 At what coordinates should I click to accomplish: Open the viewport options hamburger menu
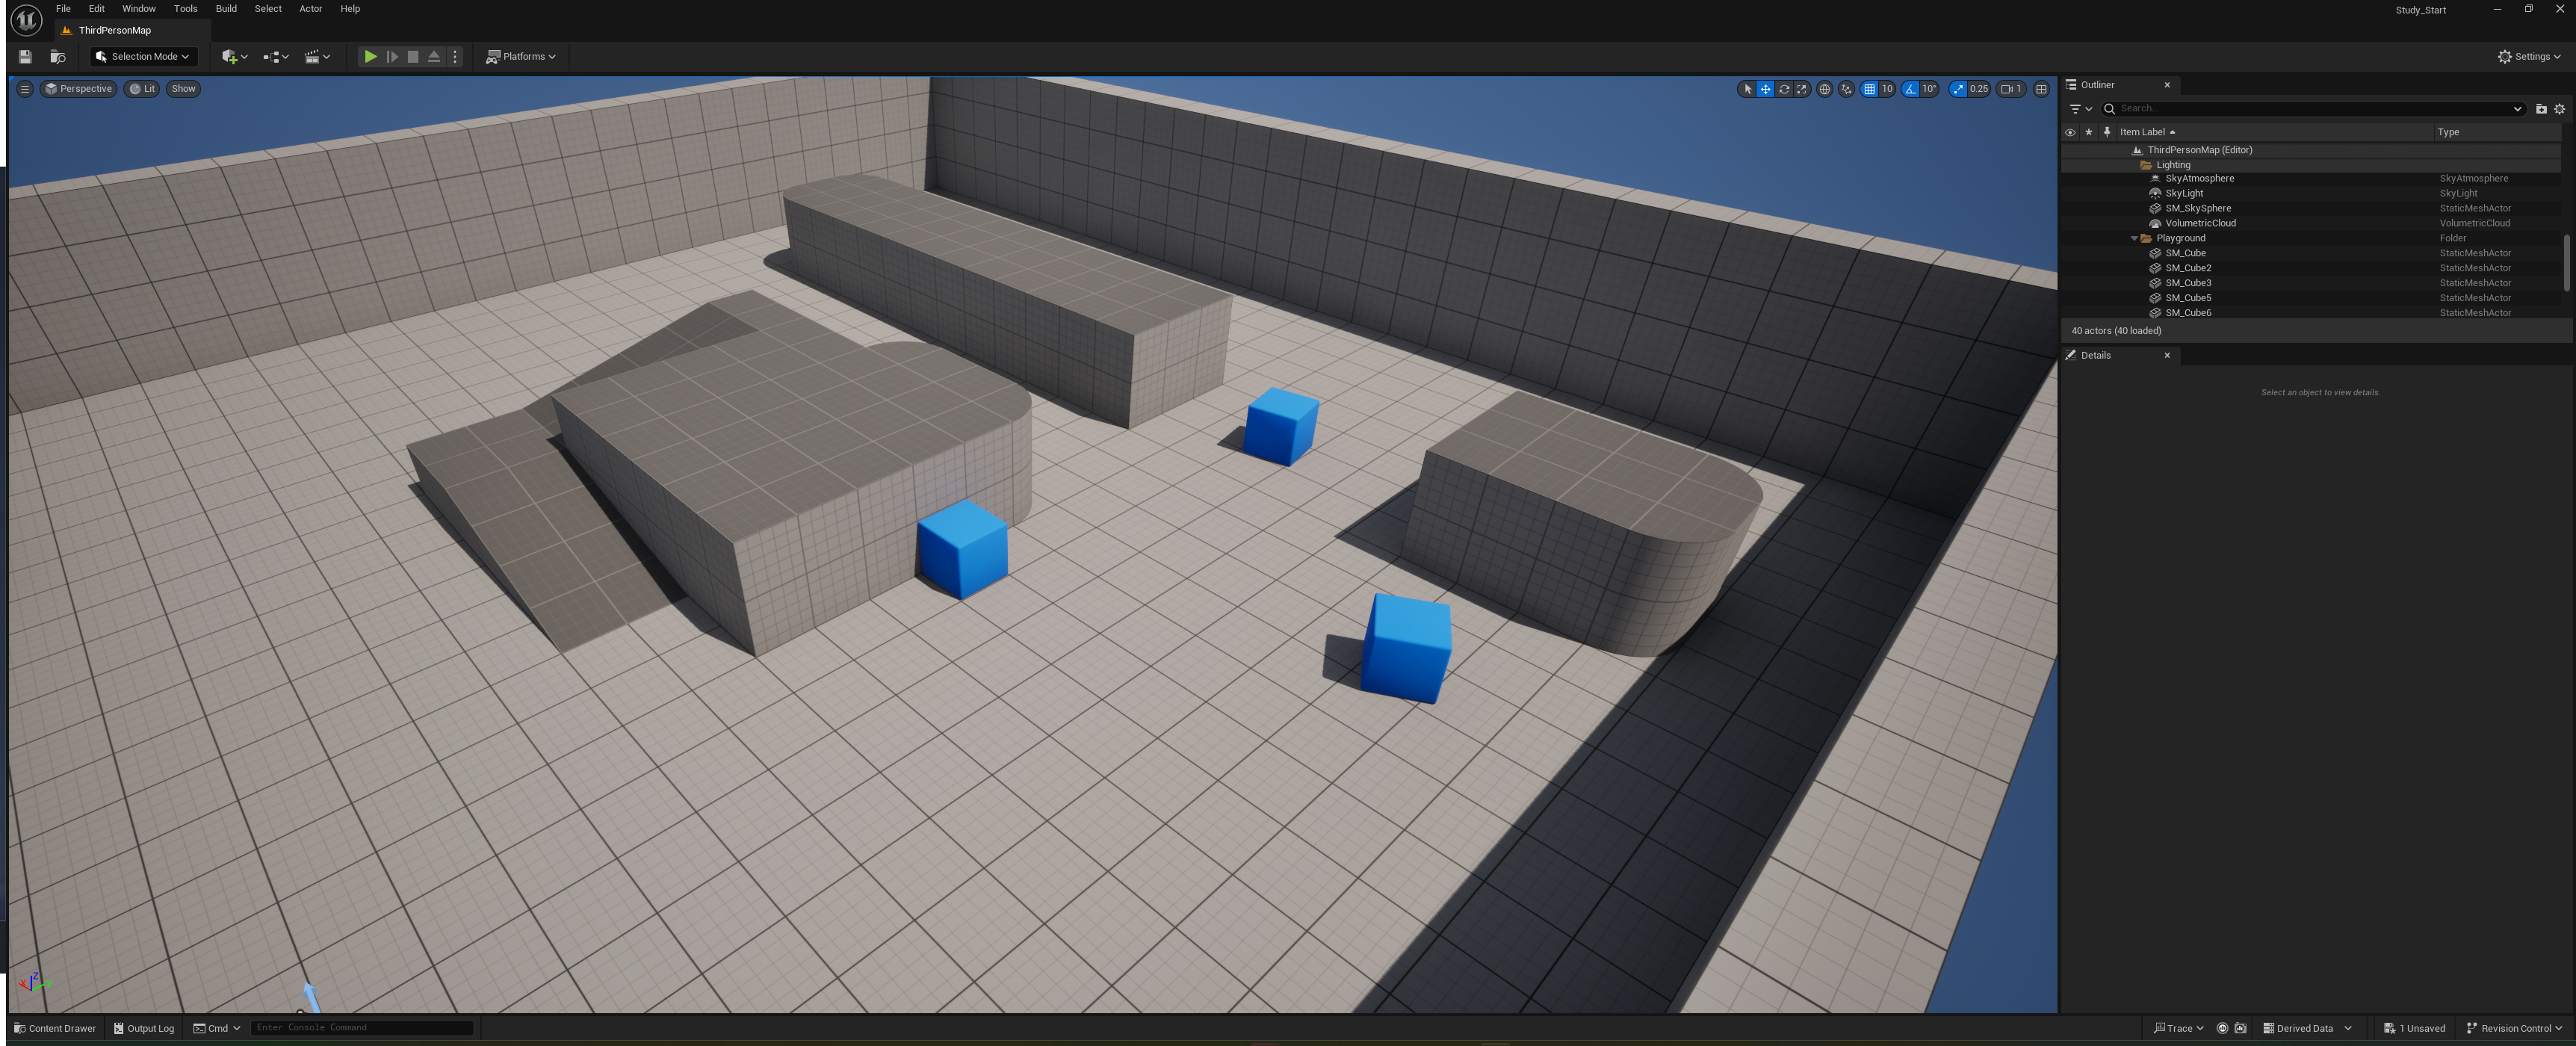coord(25,89)
